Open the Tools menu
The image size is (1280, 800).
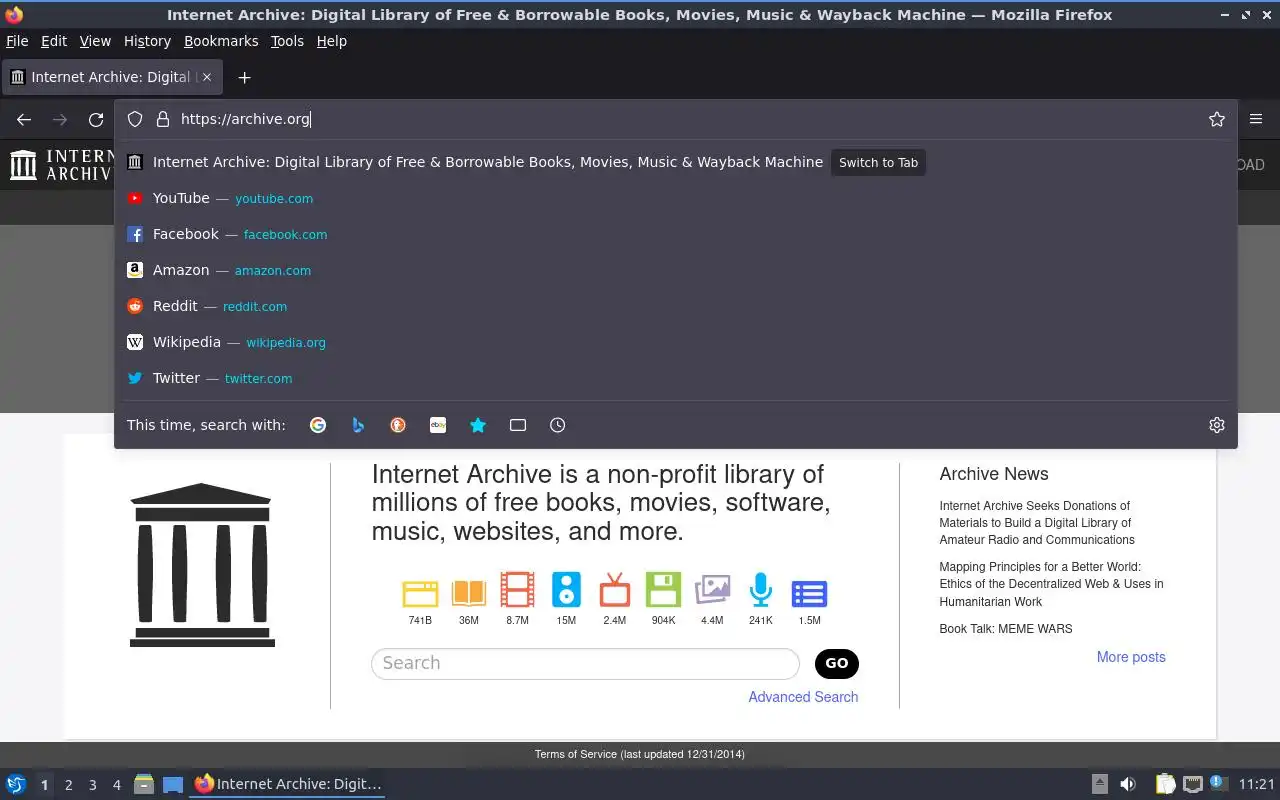coord(287,41)
